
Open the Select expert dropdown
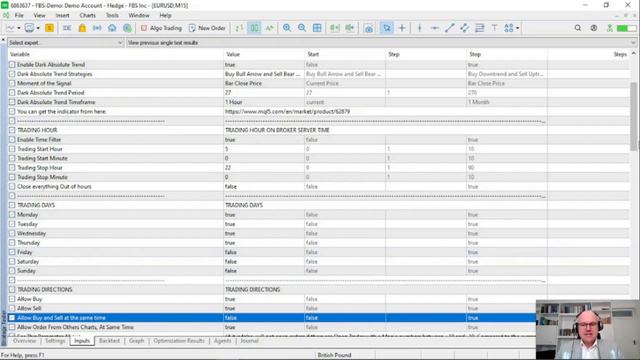click(65, 42)
